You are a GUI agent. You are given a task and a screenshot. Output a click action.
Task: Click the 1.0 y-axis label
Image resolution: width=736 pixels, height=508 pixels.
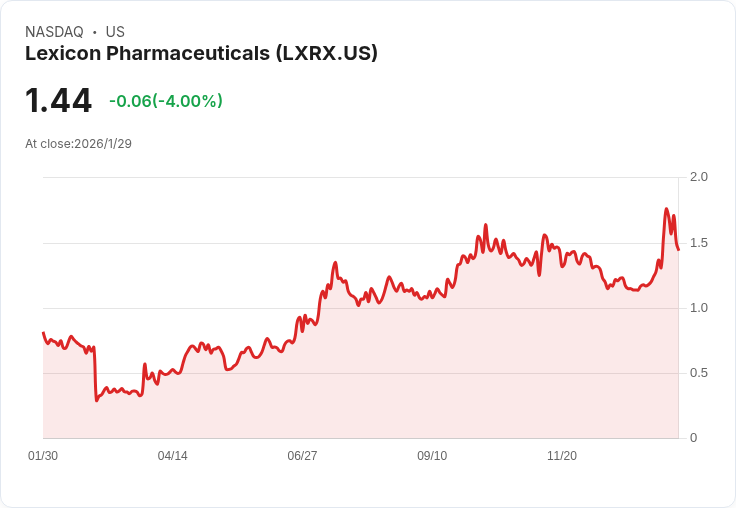point(699,308)
